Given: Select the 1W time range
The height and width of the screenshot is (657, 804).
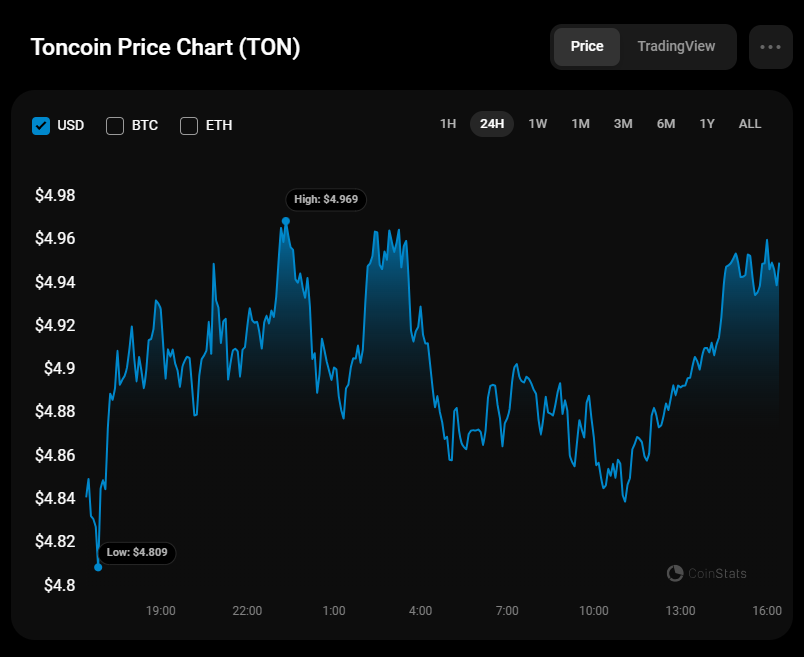Looking at the screenshot, I should point(538,124).
